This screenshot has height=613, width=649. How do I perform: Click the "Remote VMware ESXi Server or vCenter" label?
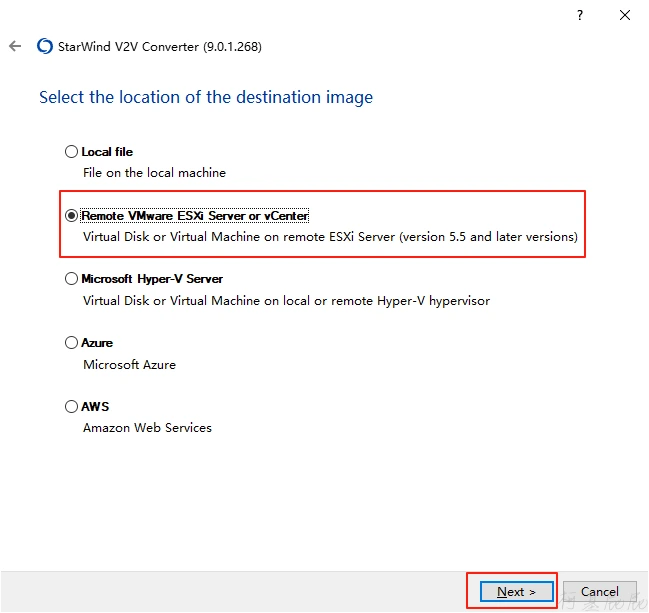point(195,216)
